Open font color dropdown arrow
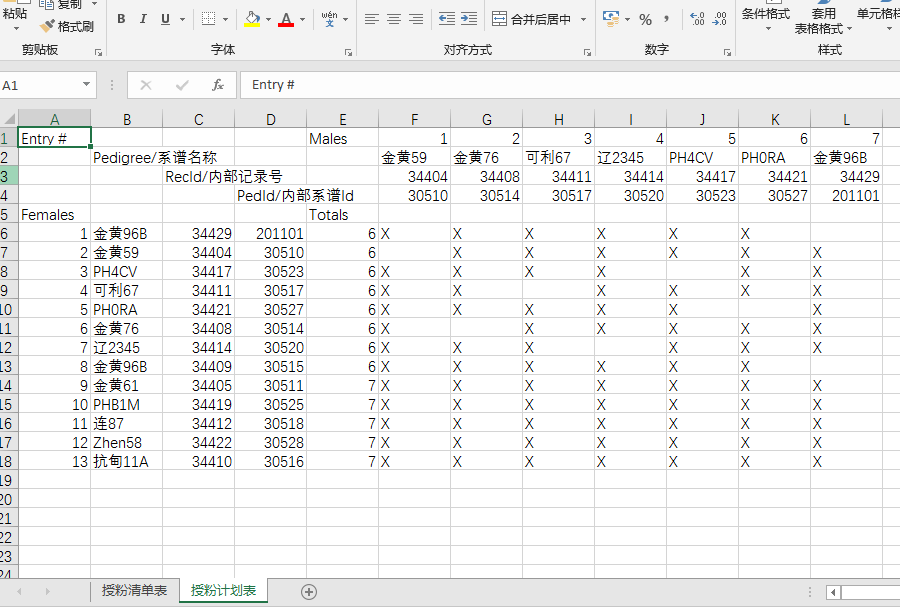This screenshot has width=900, height=607. pyautogui.click(x=302, y=20)
